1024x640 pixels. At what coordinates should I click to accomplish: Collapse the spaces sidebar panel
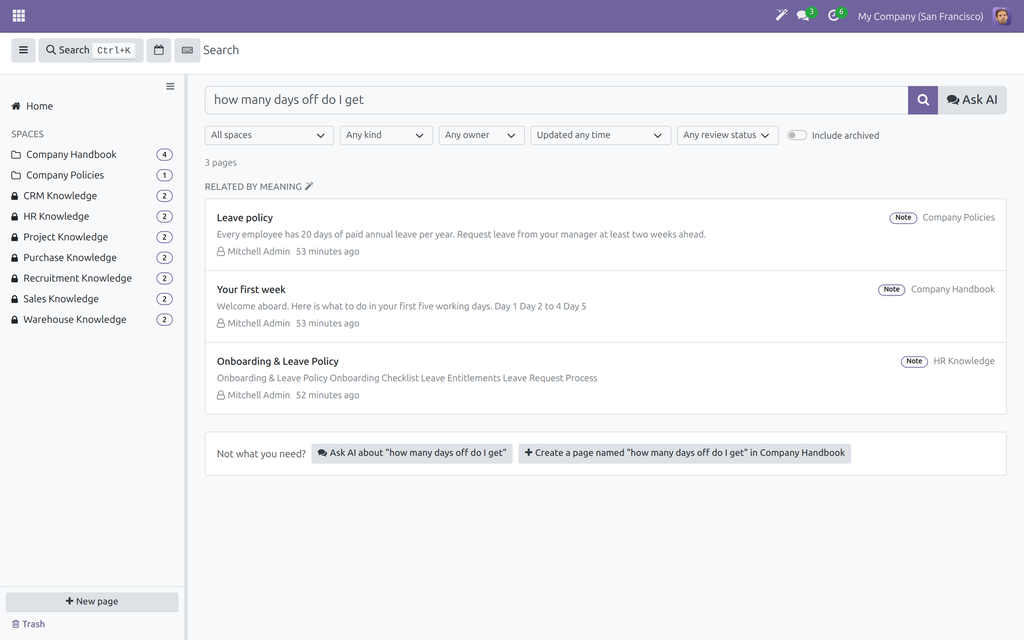tap(170, 86)
